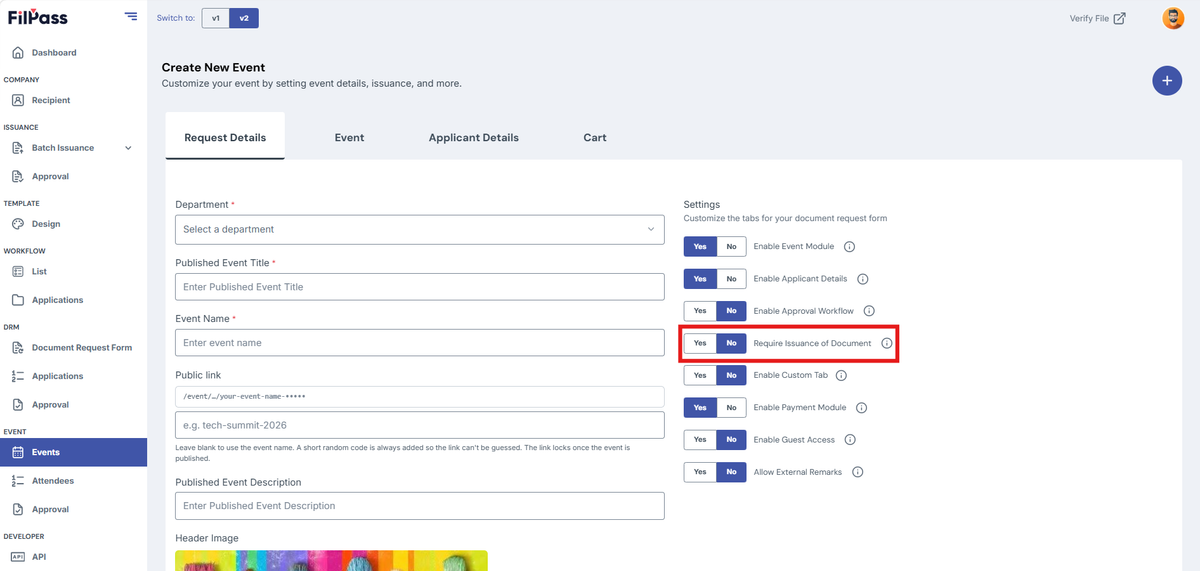The image size is (1200, 571).
Task: Open the Attendees list icon
Action: point(18,481)
